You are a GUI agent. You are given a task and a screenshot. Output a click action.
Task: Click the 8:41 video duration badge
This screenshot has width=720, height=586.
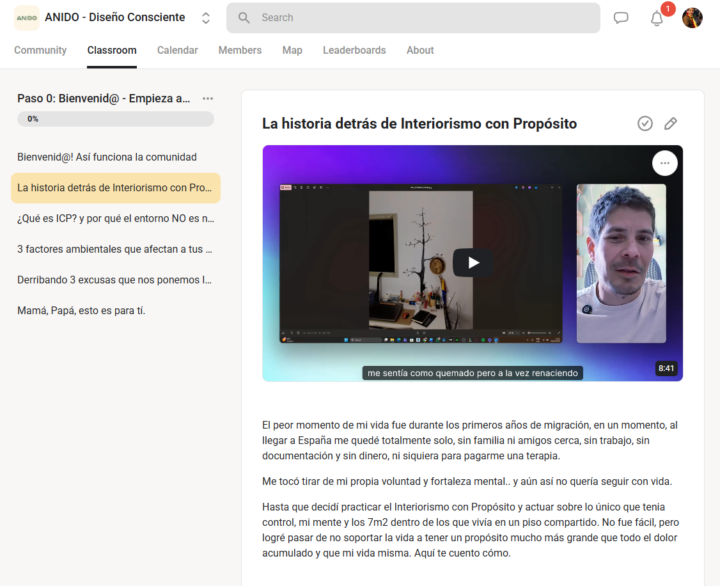coord(666,368)
